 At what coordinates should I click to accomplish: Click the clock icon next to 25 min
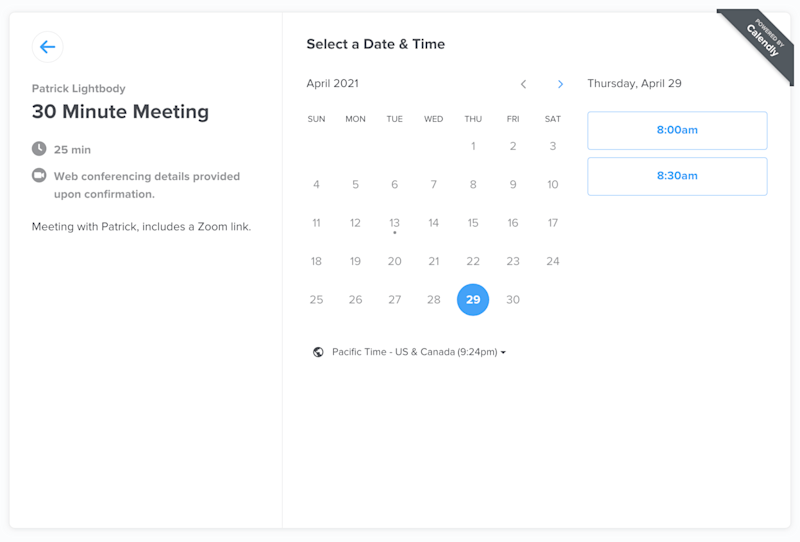tap(39, 149)
